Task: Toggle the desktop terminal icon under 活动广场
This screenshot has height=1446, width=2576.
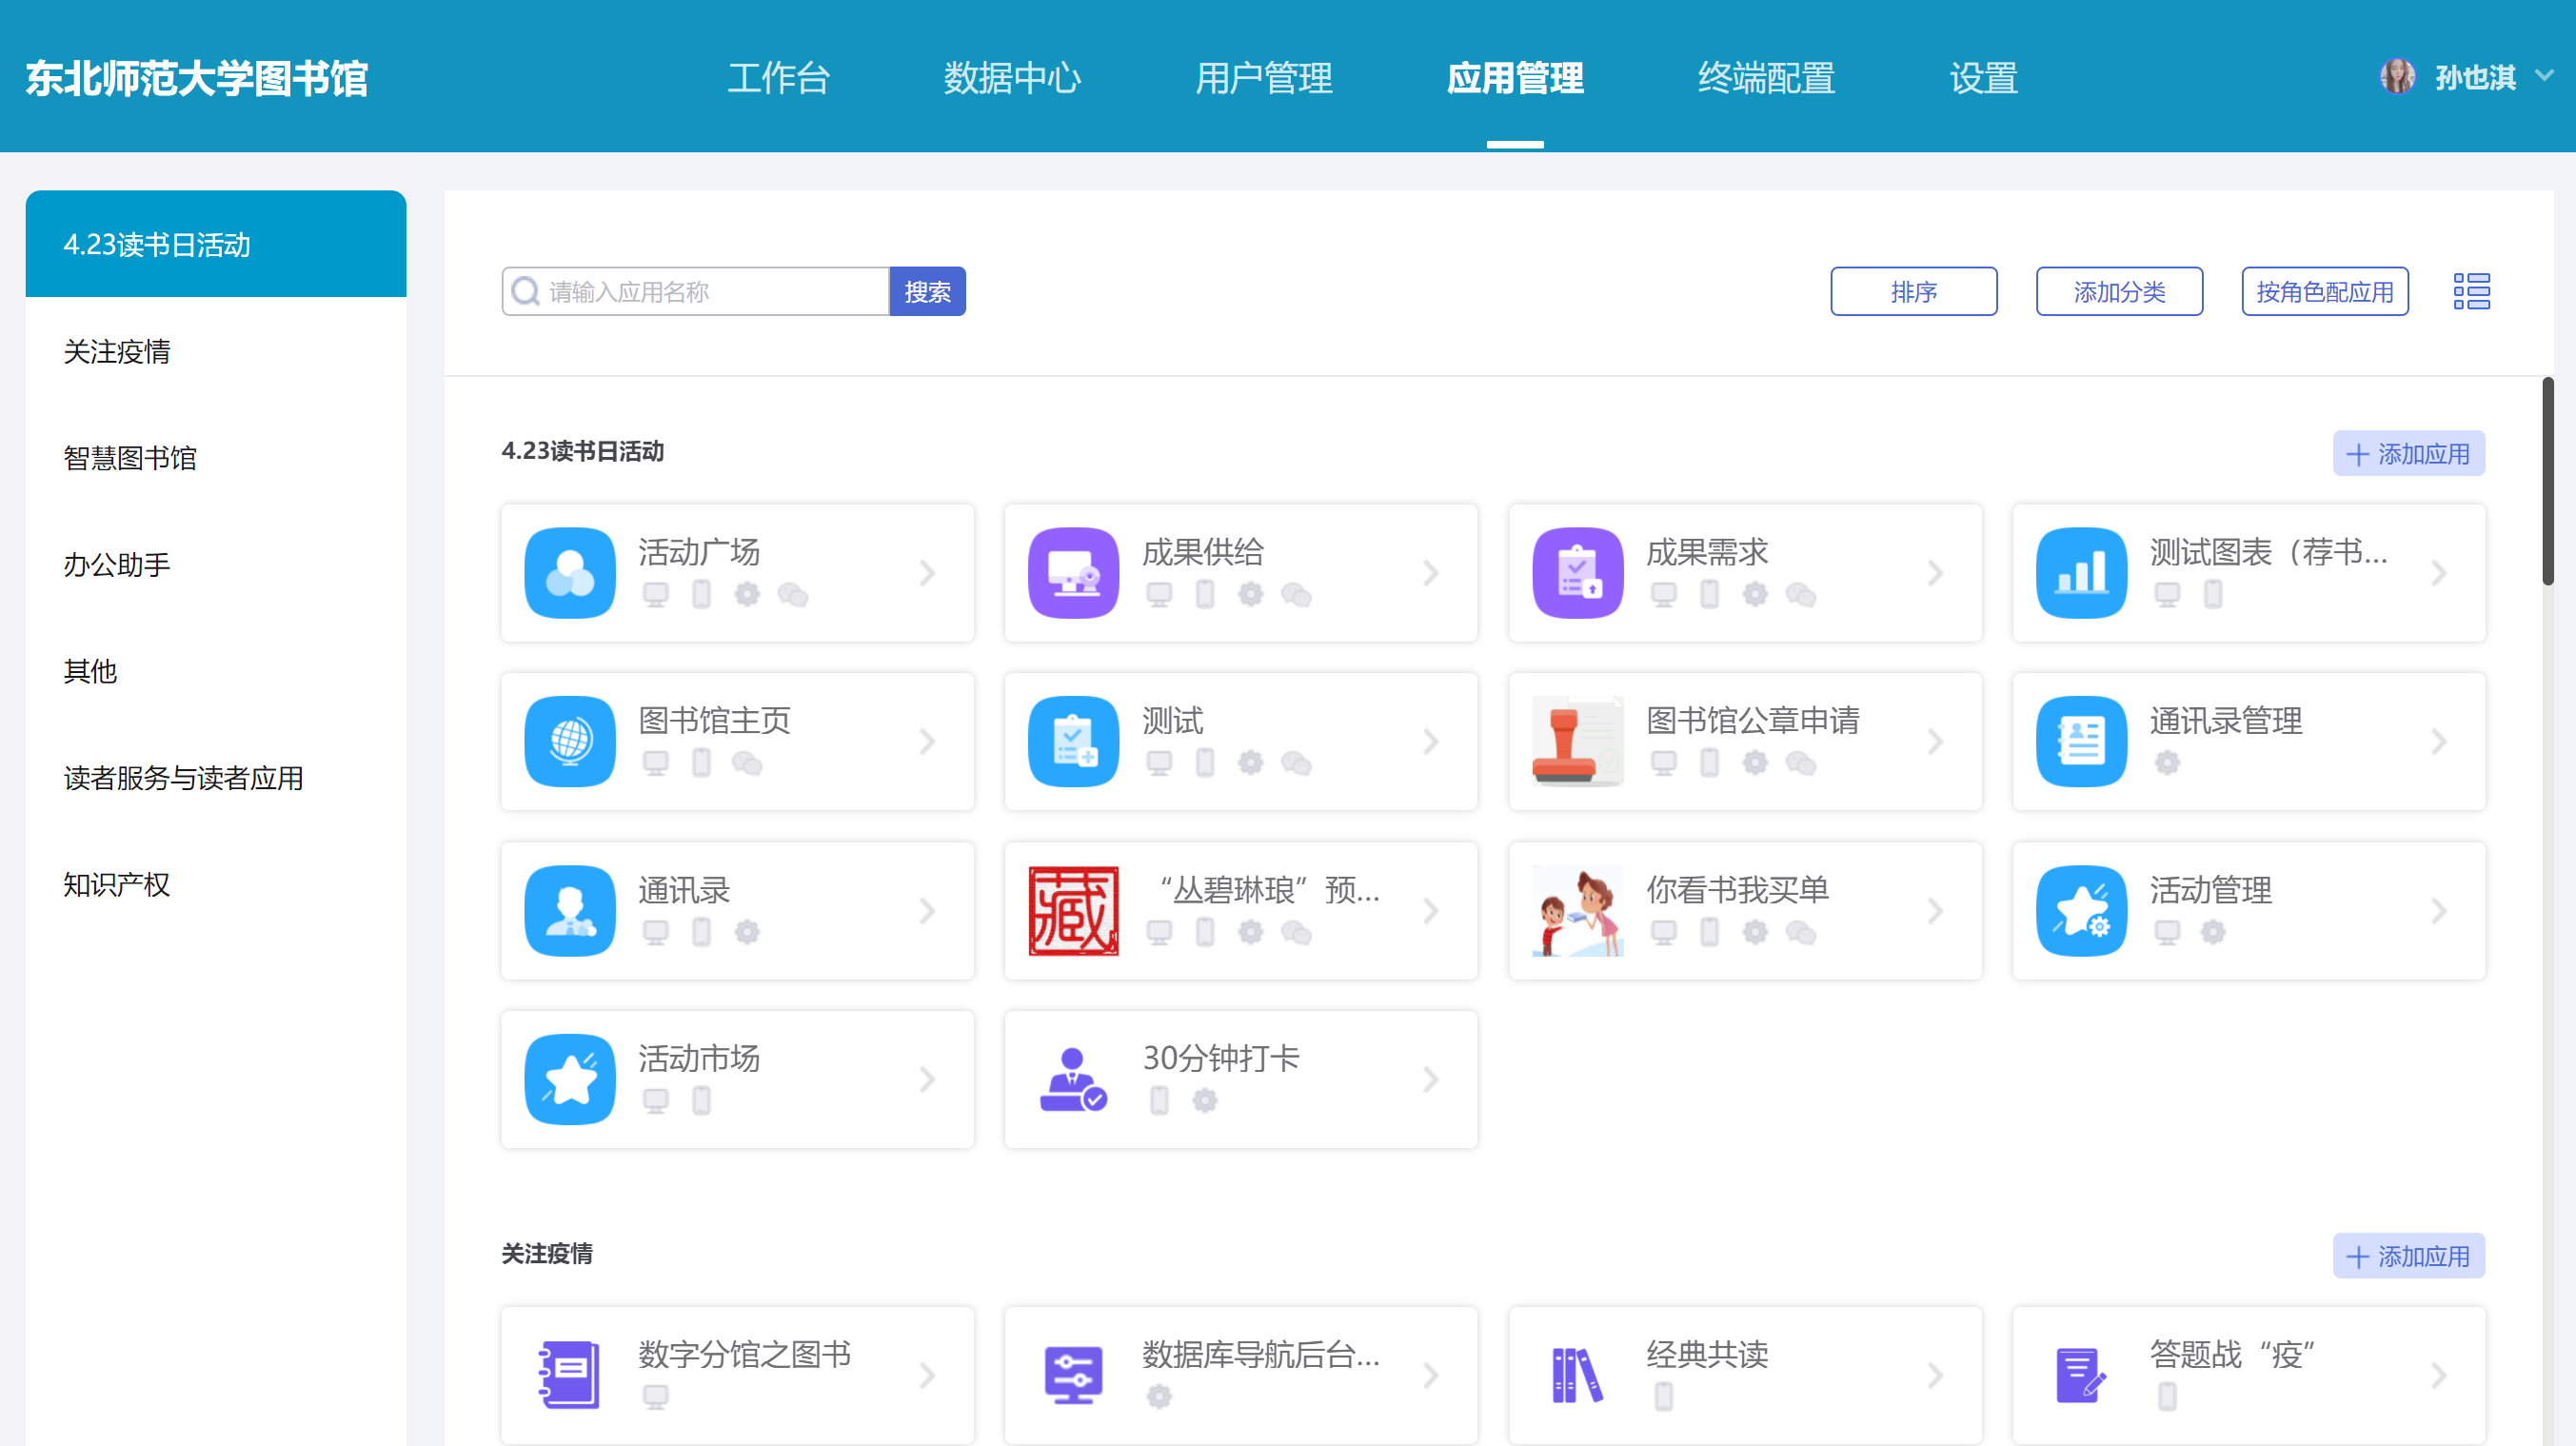Action: click(656, 594)
